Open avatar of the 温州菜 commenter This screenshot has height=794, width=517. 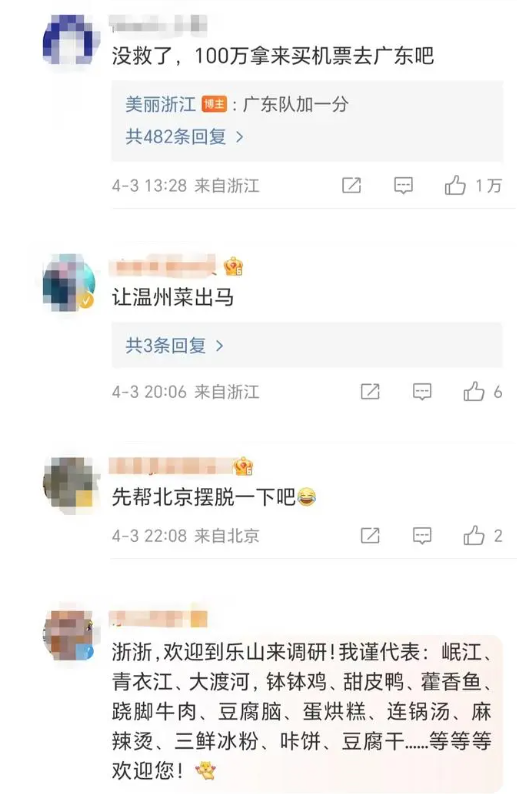69,282
